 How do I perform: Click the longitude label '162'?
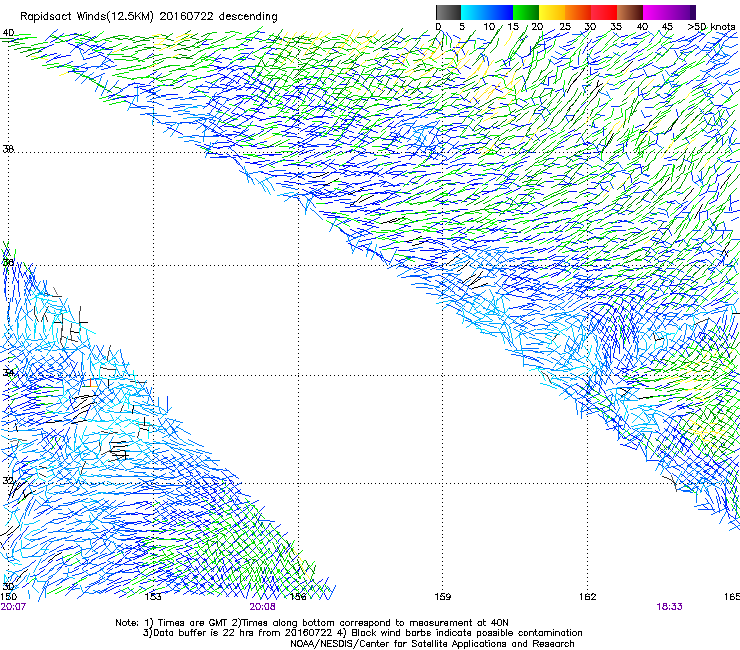pyautogui.click(x=588, y=597)
